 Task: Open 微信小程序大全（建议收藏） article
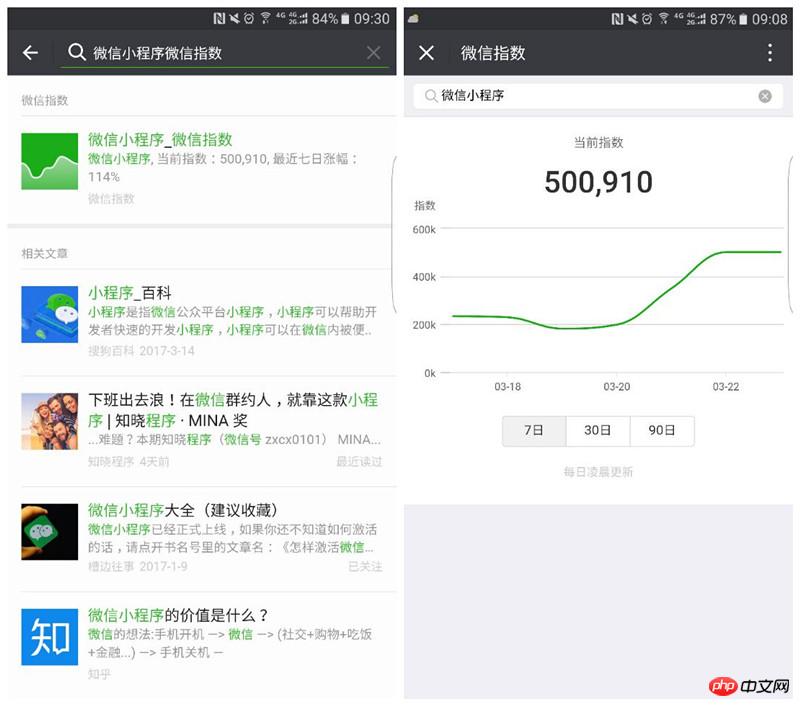point(183,510)
